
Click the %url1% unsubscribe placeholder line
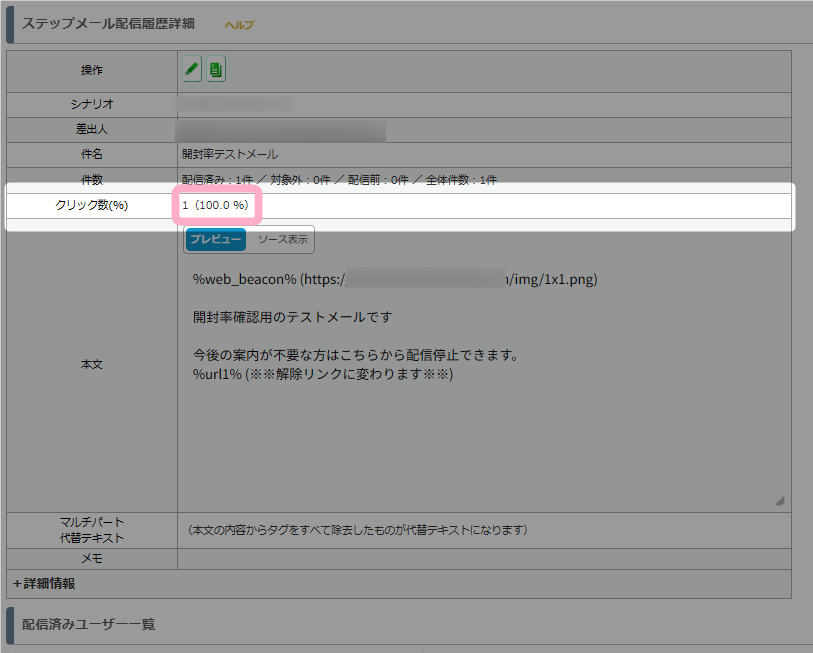coord(323,374)
